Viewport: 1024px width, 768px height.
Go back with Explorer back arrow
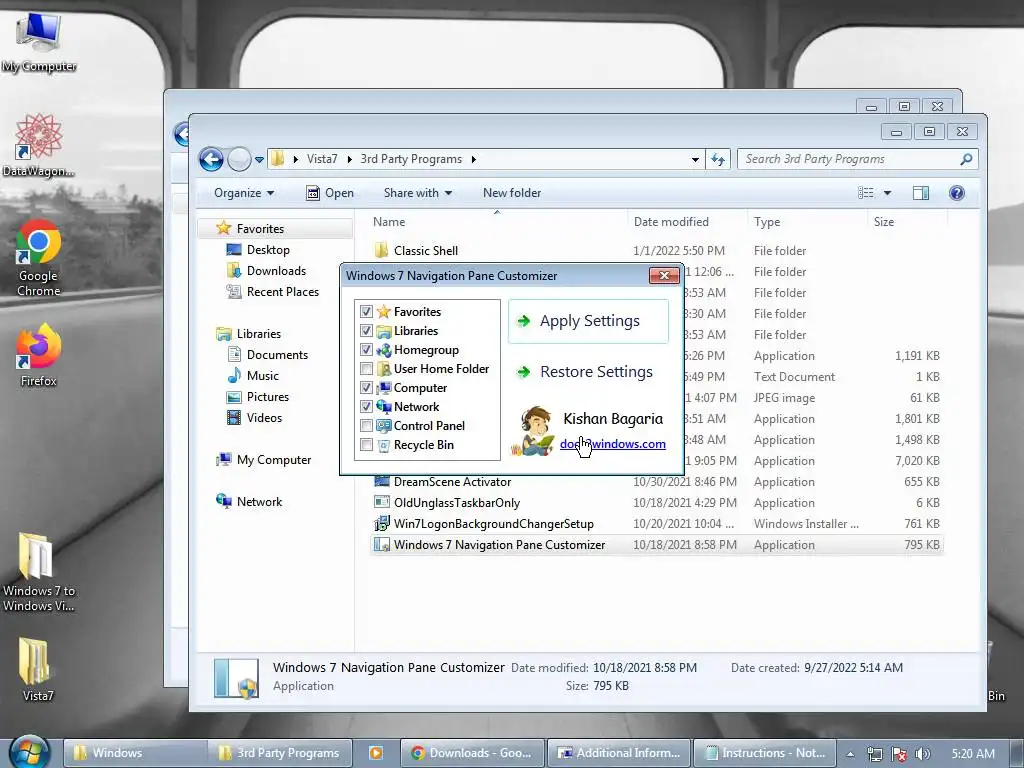coord(211,159)
